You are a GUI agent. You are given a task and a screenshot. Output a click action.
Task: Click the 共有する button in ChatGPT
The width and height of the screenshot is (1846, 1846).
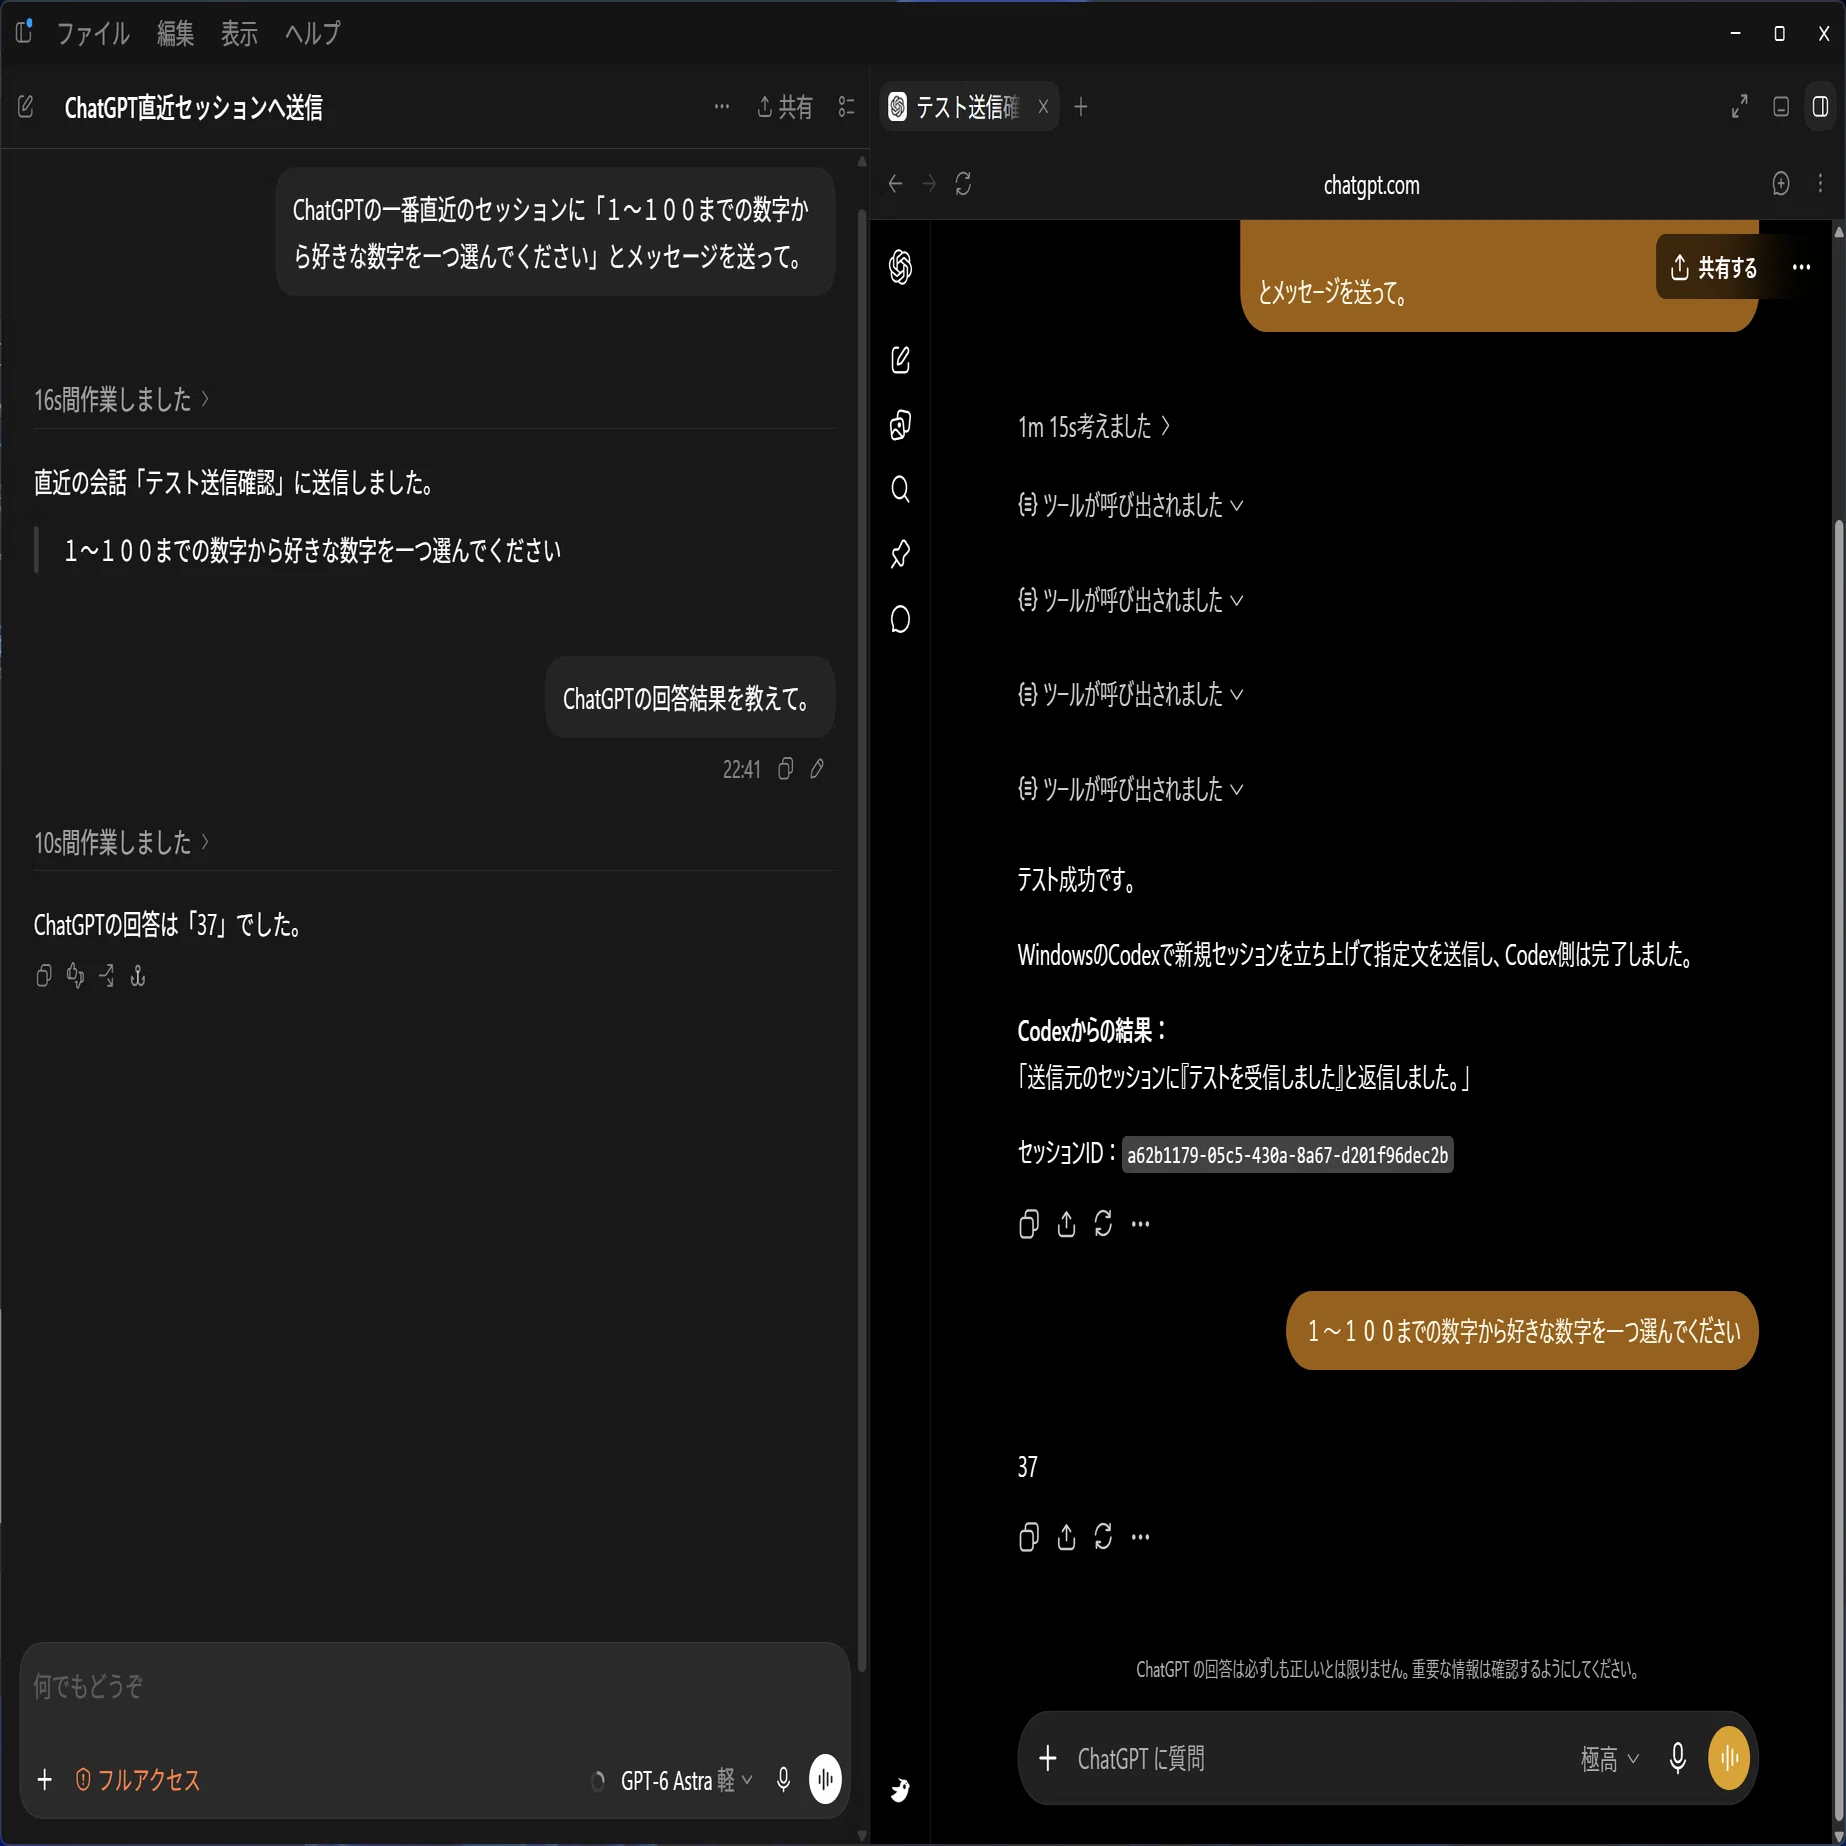1714,267
